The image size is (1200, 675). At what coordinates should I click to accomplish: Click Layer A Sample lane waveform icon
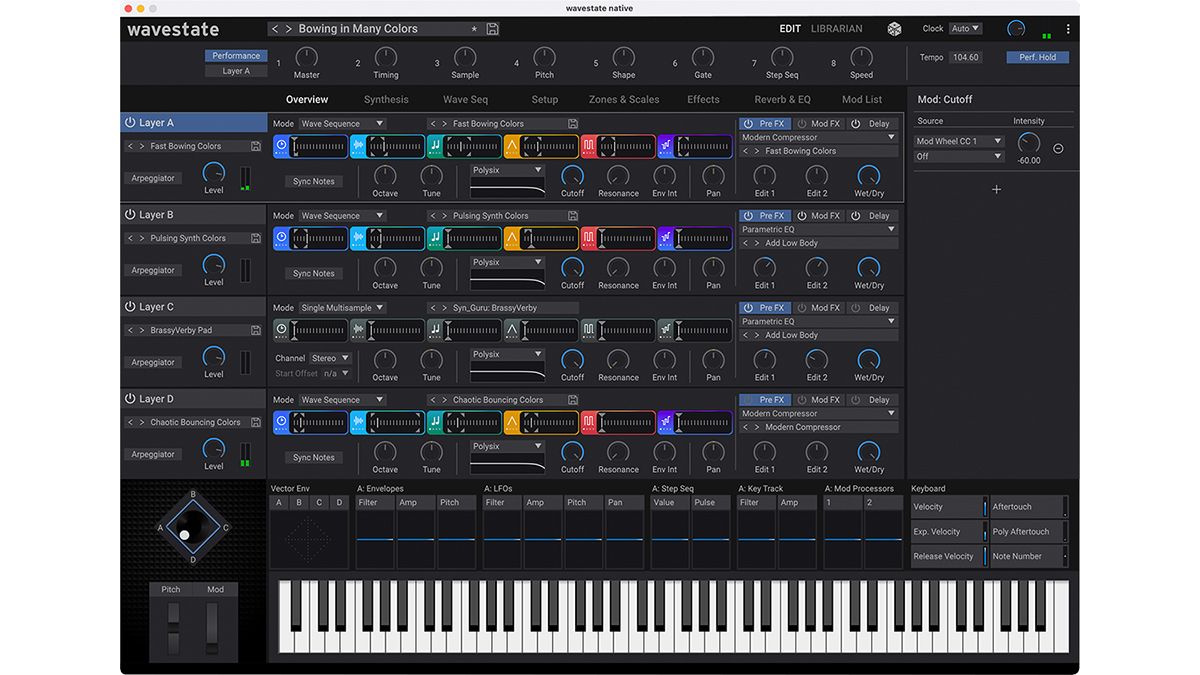(x=358, y=146)
